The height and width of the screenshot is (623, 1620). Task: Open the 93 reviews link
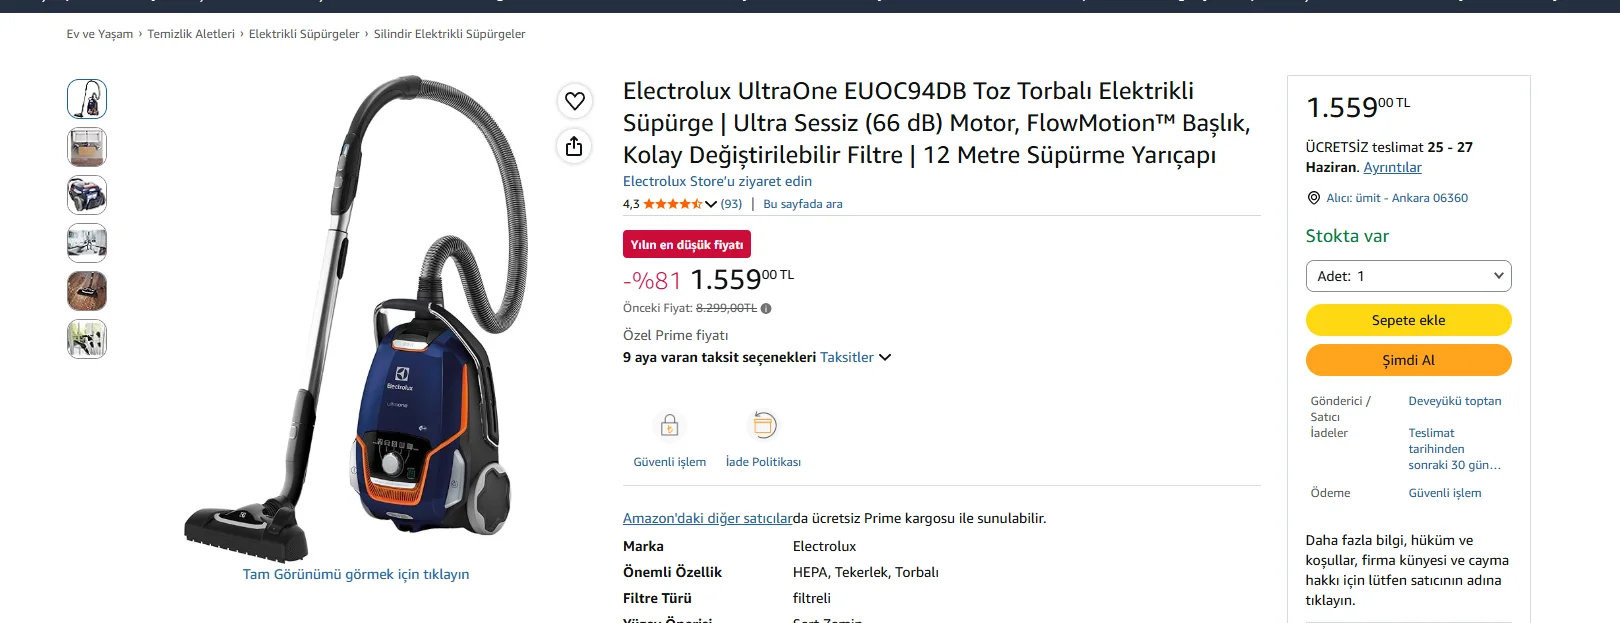pos(731,204)
